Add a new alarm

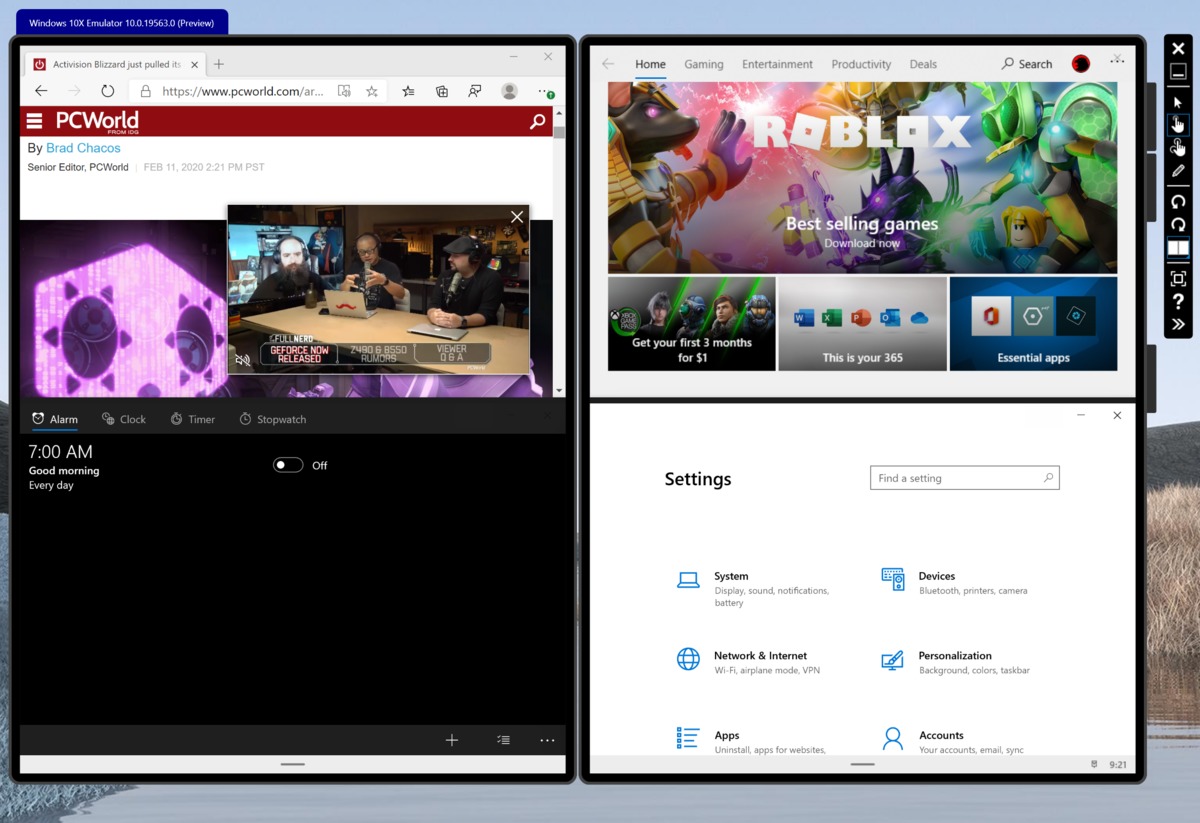[x=452, y=740]
